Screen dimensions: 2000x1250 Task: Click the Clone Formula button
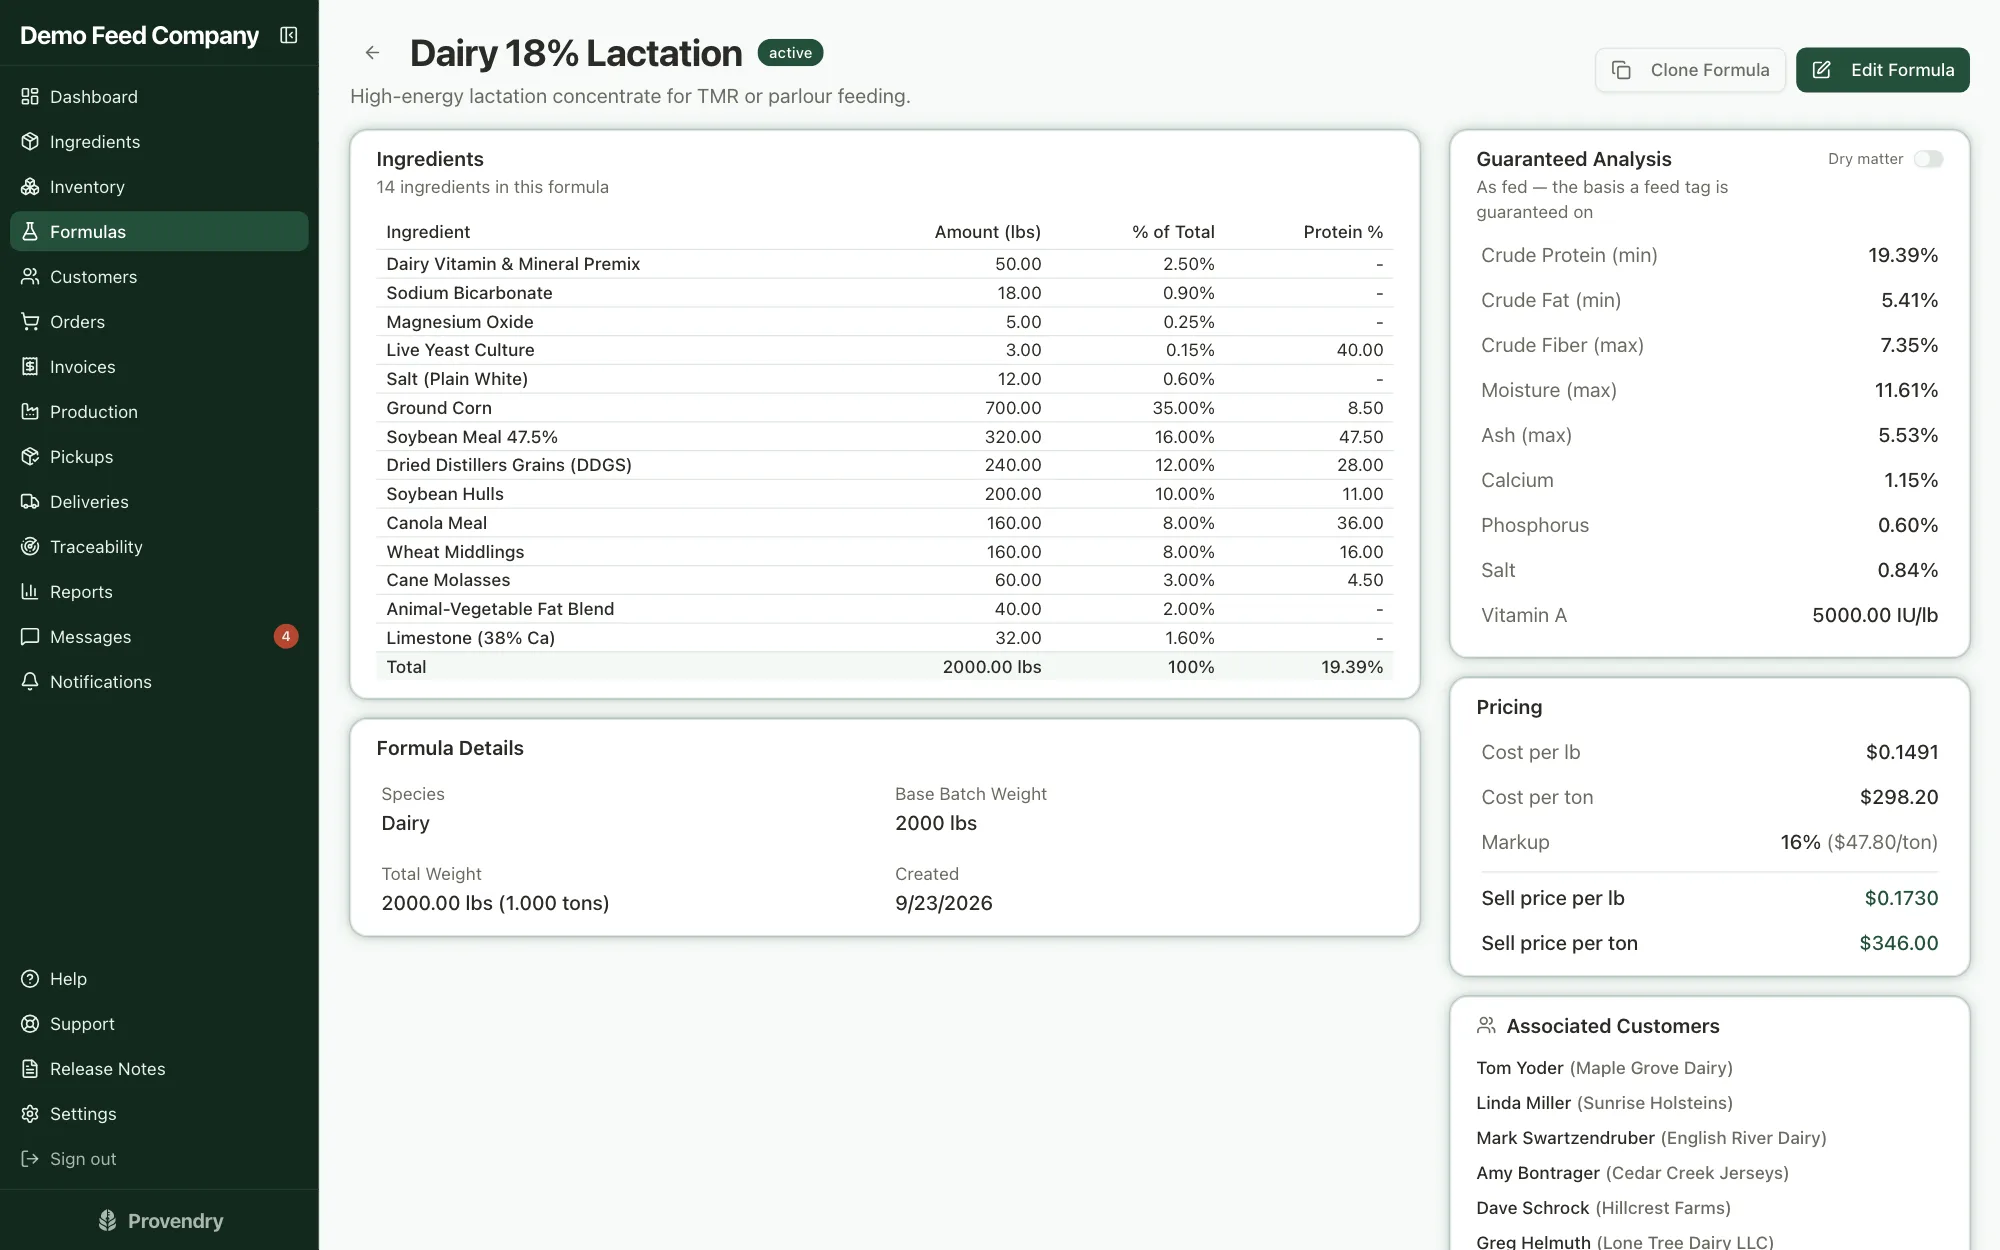click(x=1690, y=70)
